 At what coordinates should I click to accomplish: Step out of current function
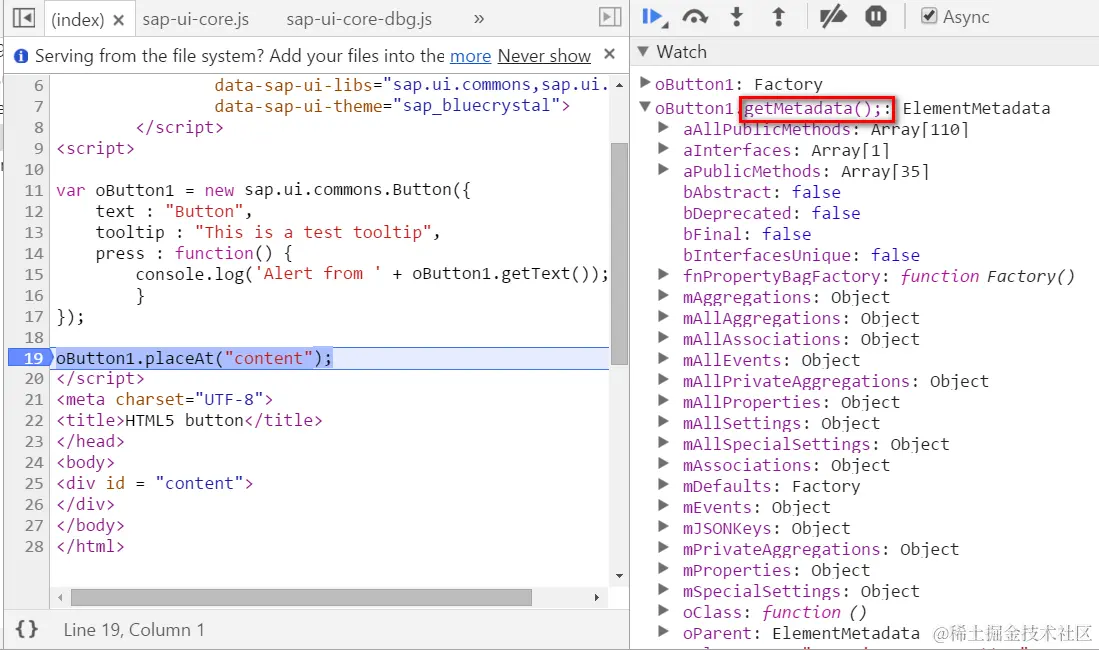(x=779, y=16)
